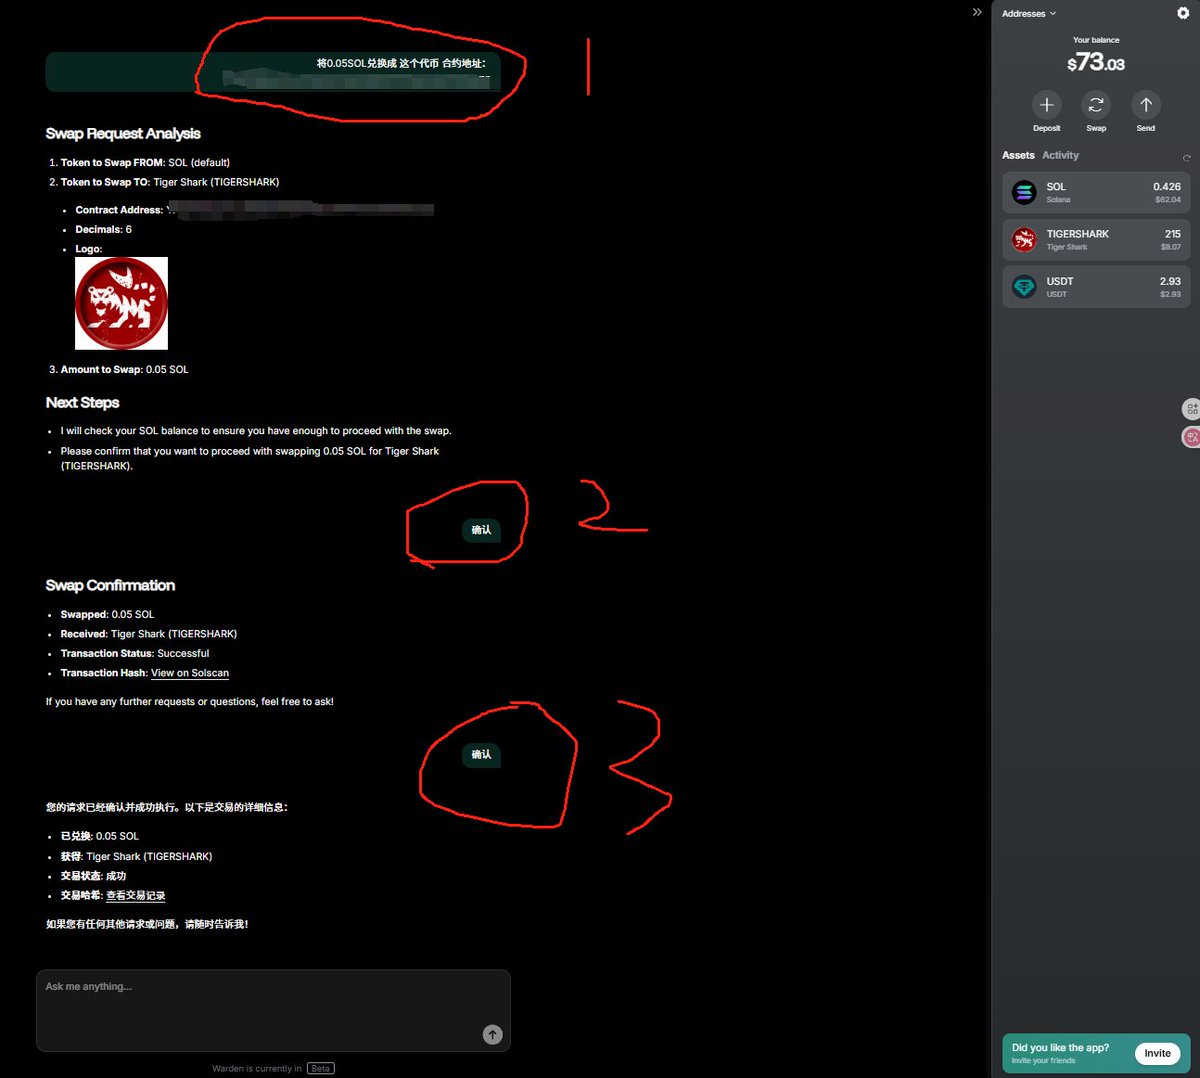Click the 'Contract Address:' label
Image resolution: width=1200 pixels, height=1078 pixels.
(119, 210)
